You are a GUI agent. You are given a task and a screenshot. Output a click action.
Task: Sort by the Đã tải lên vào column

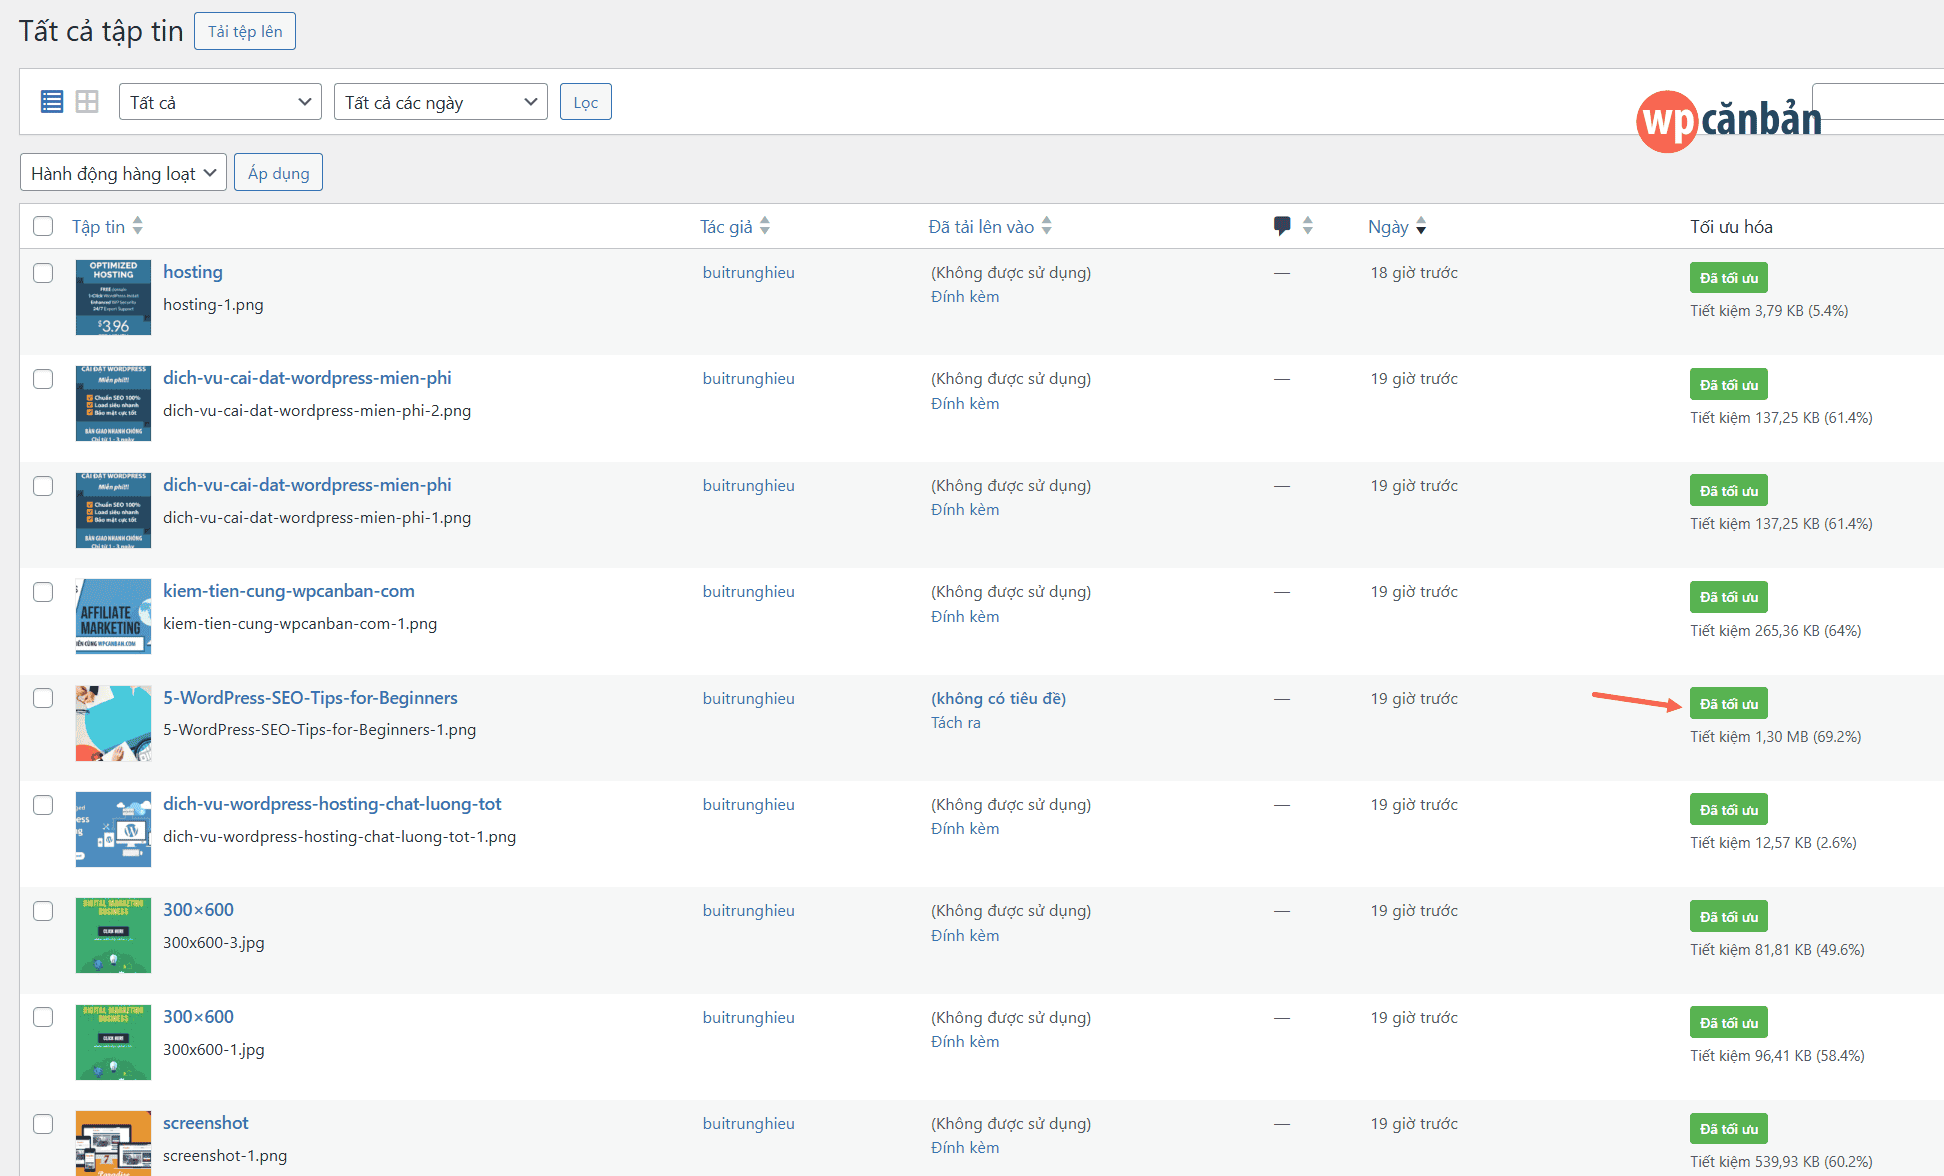pos(980,227)
